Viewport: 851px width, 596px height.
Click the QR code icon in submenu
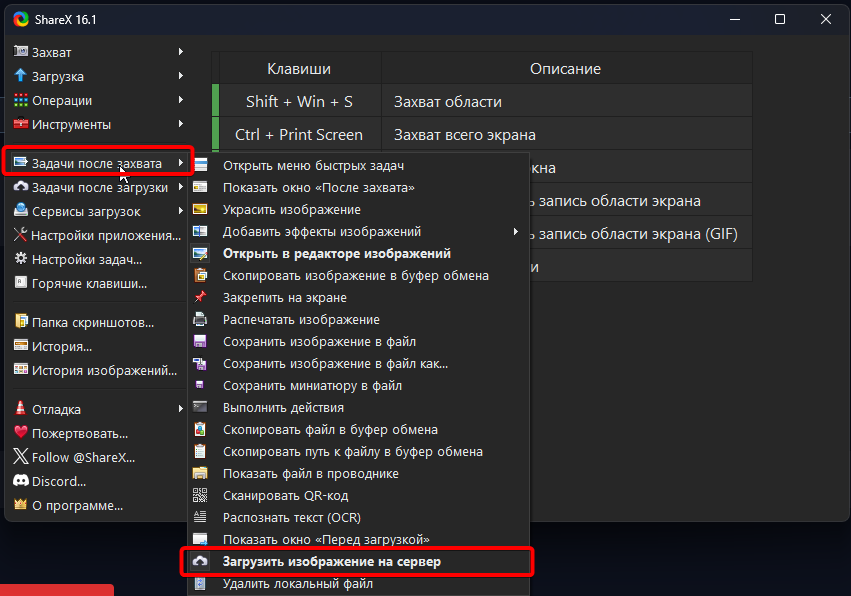(x=200, y=495)
